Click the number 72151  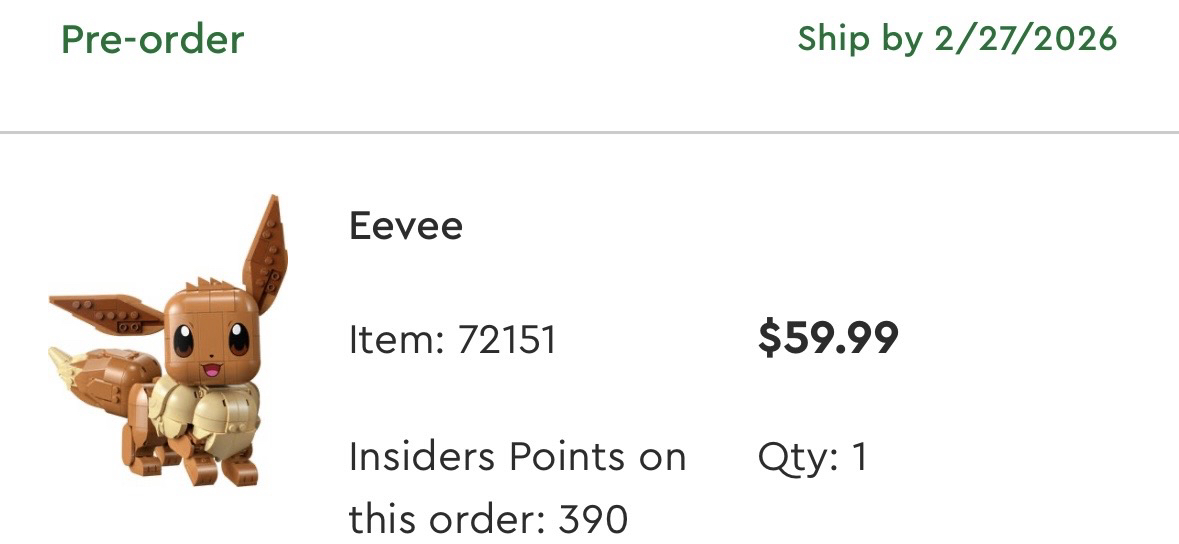[x=506, y=340]
